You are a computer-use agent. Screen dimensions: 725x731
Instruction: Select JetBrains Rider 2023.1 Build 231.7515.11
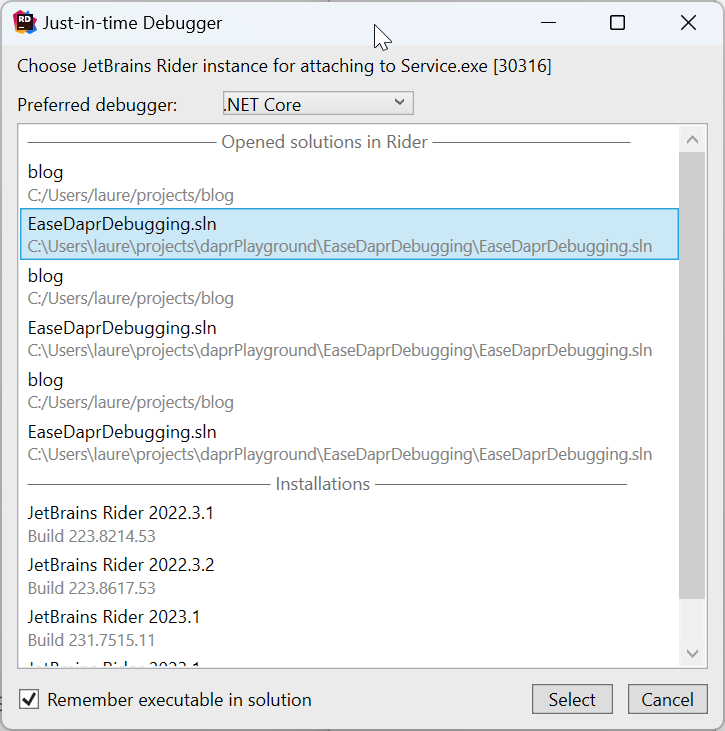coord(349,628)
